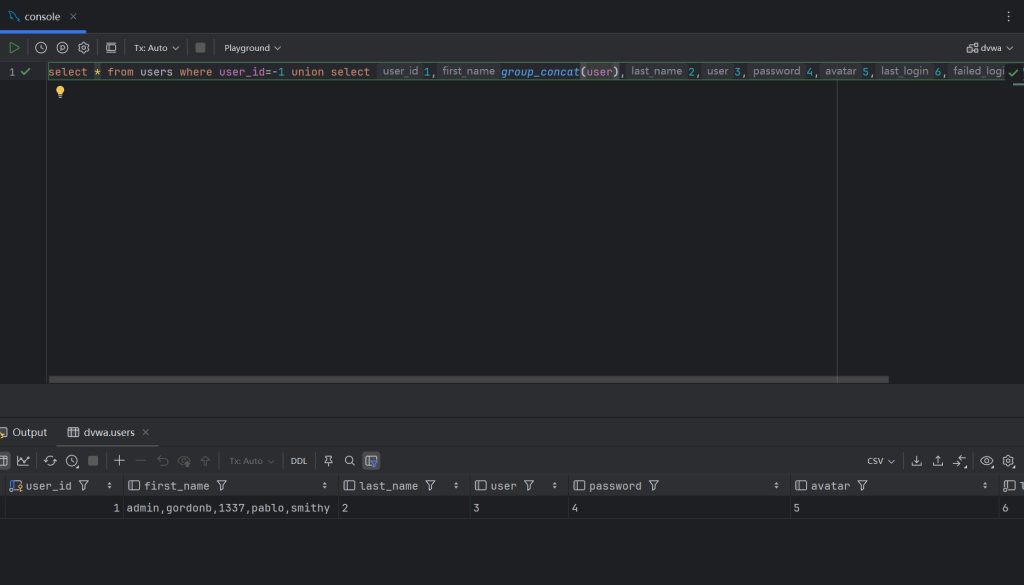Click the editor horizontal scrollbar
Image resolution: width=1024 pixels, height=585 pixels.
(469, 379)
